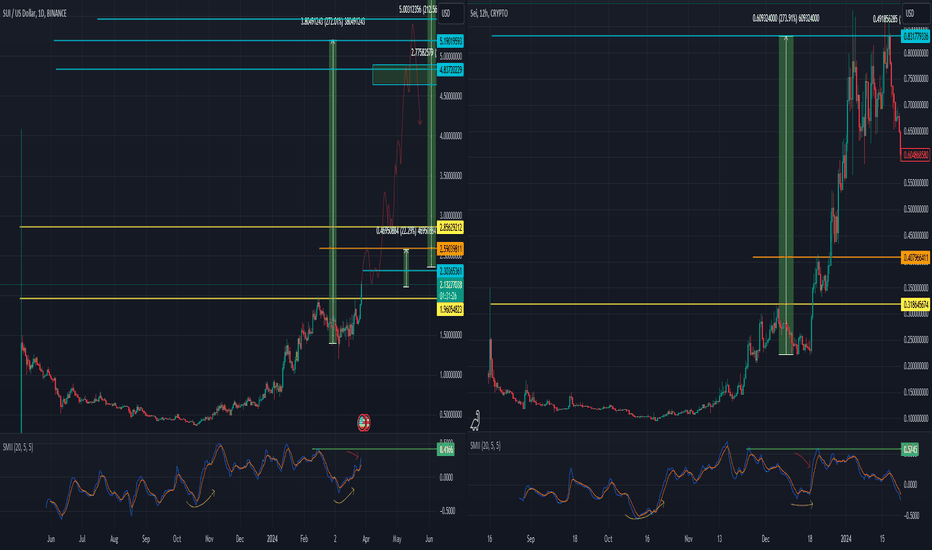Click the 13 label on Sei time axis
The height and width of the screenshot is (550, 932).
click(719, 539)
